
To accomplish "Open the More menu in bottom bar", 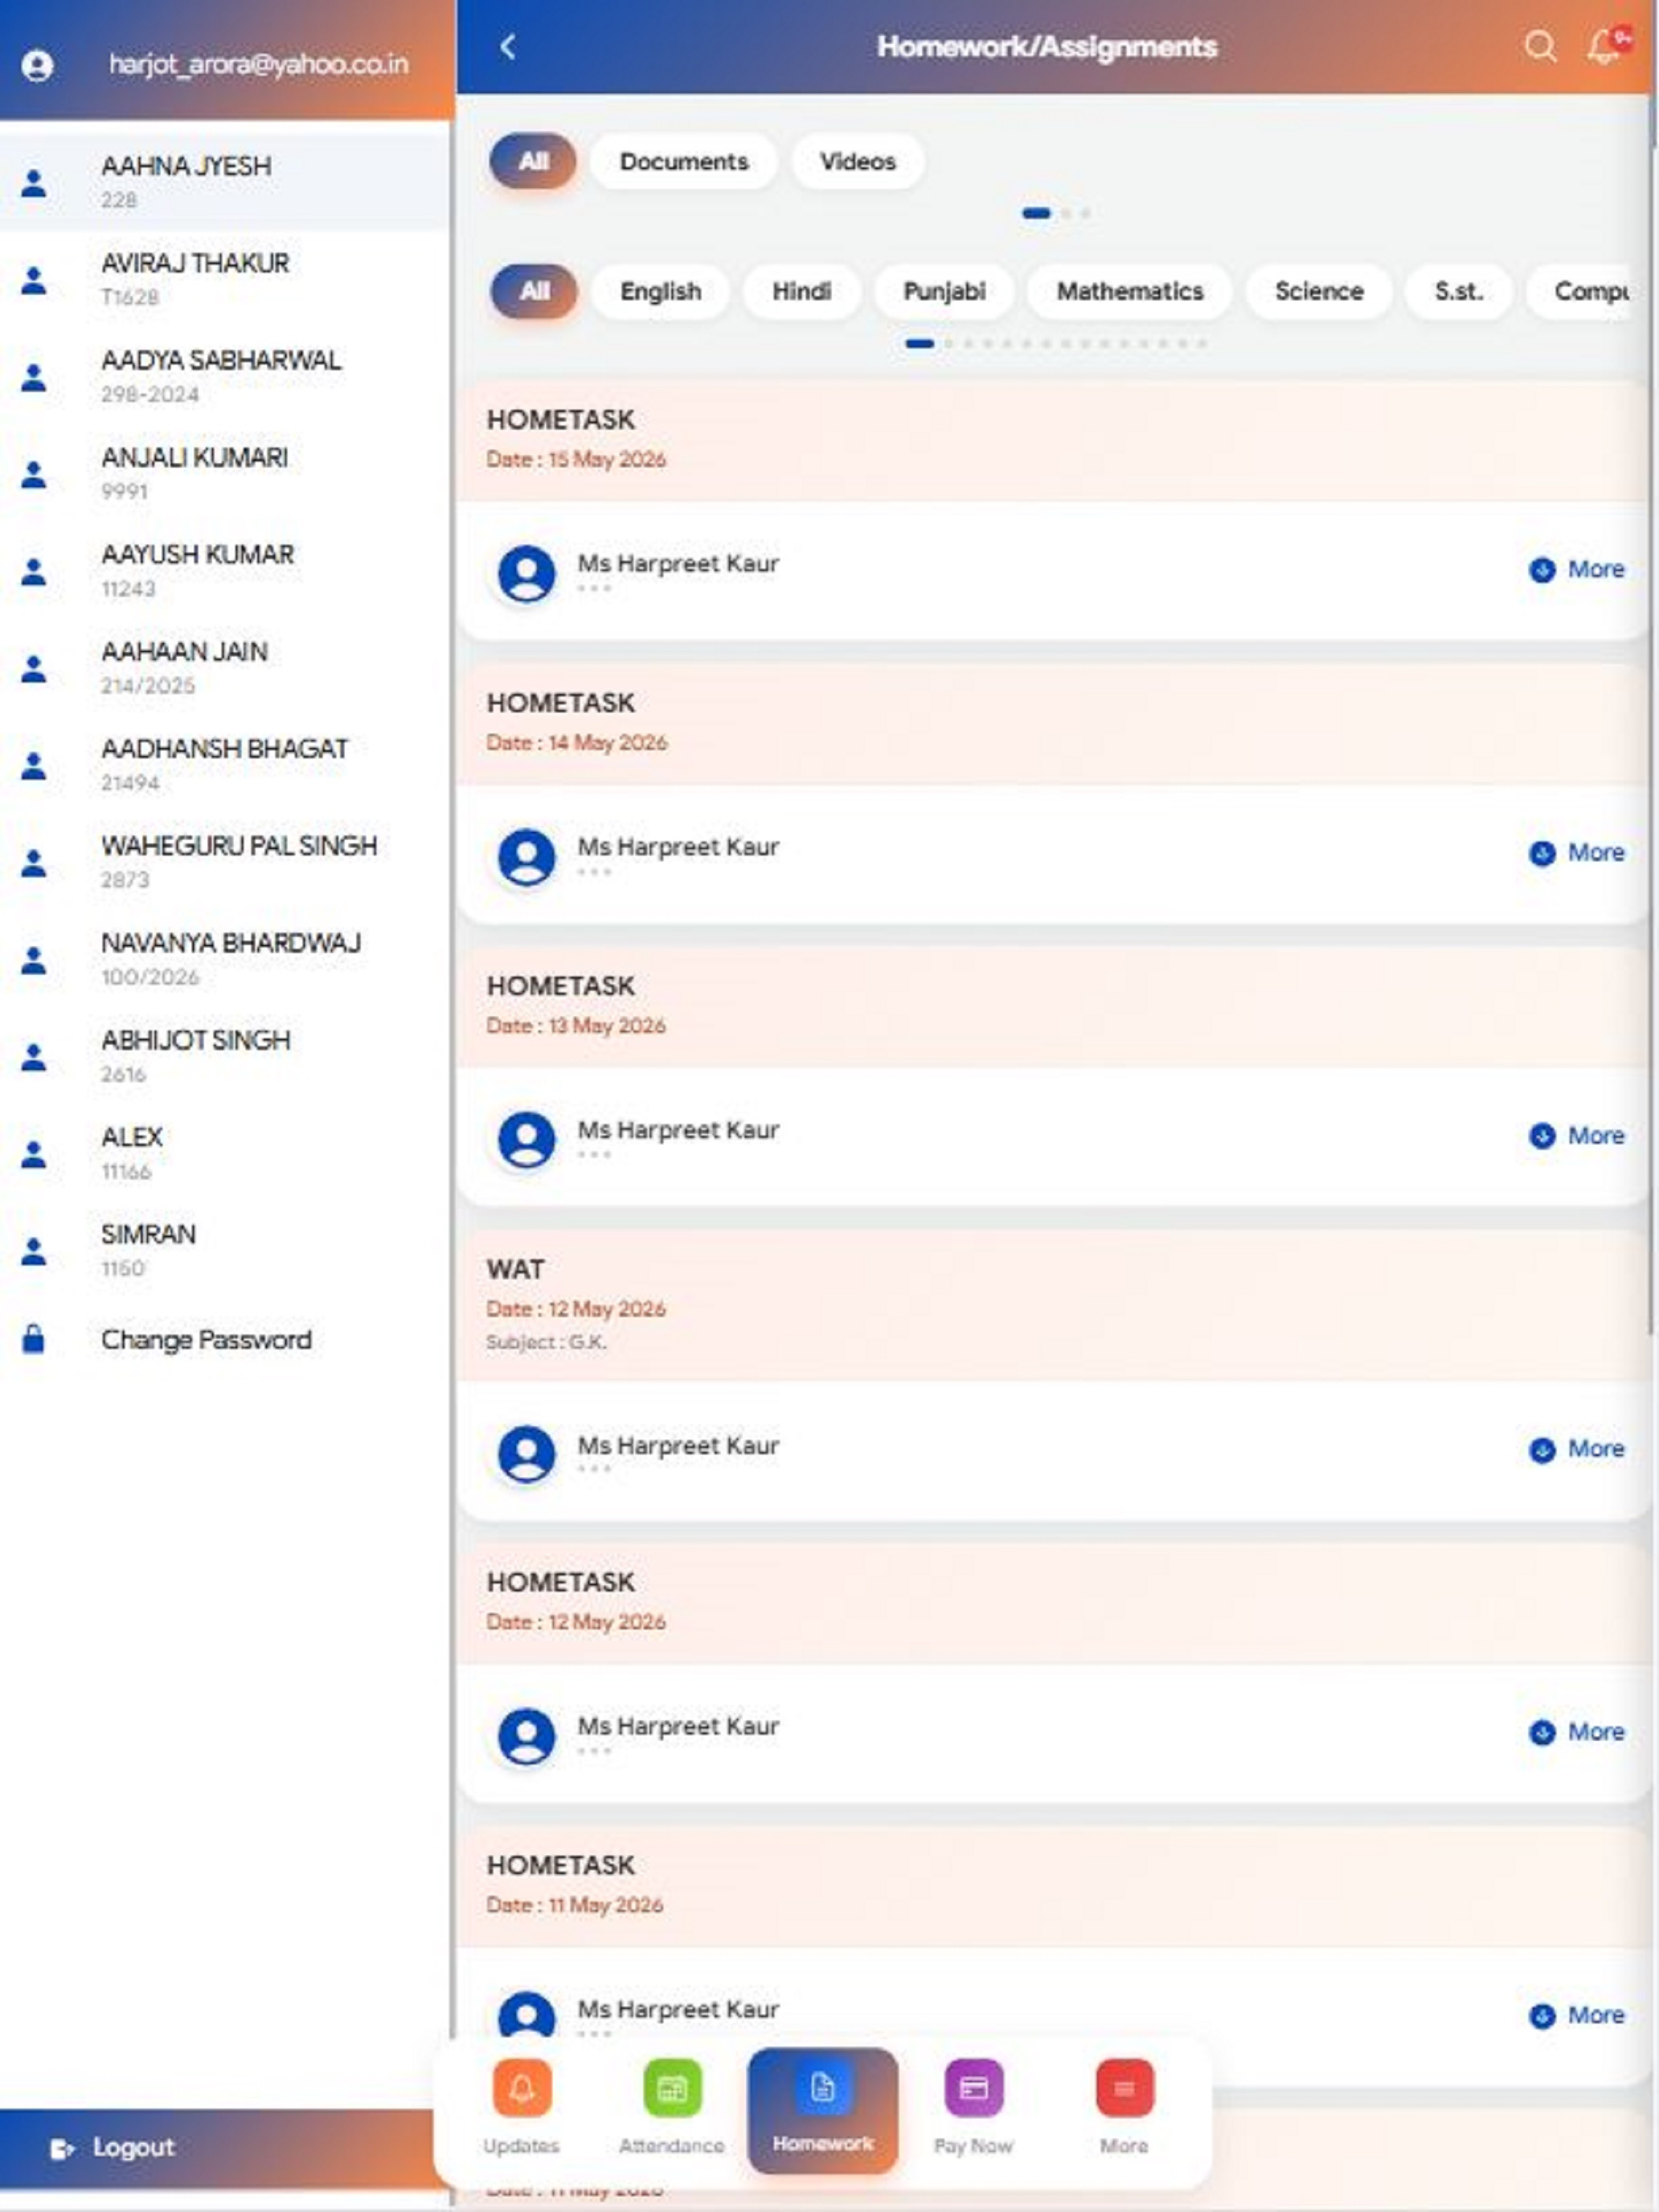I will coord(1124,2107).
